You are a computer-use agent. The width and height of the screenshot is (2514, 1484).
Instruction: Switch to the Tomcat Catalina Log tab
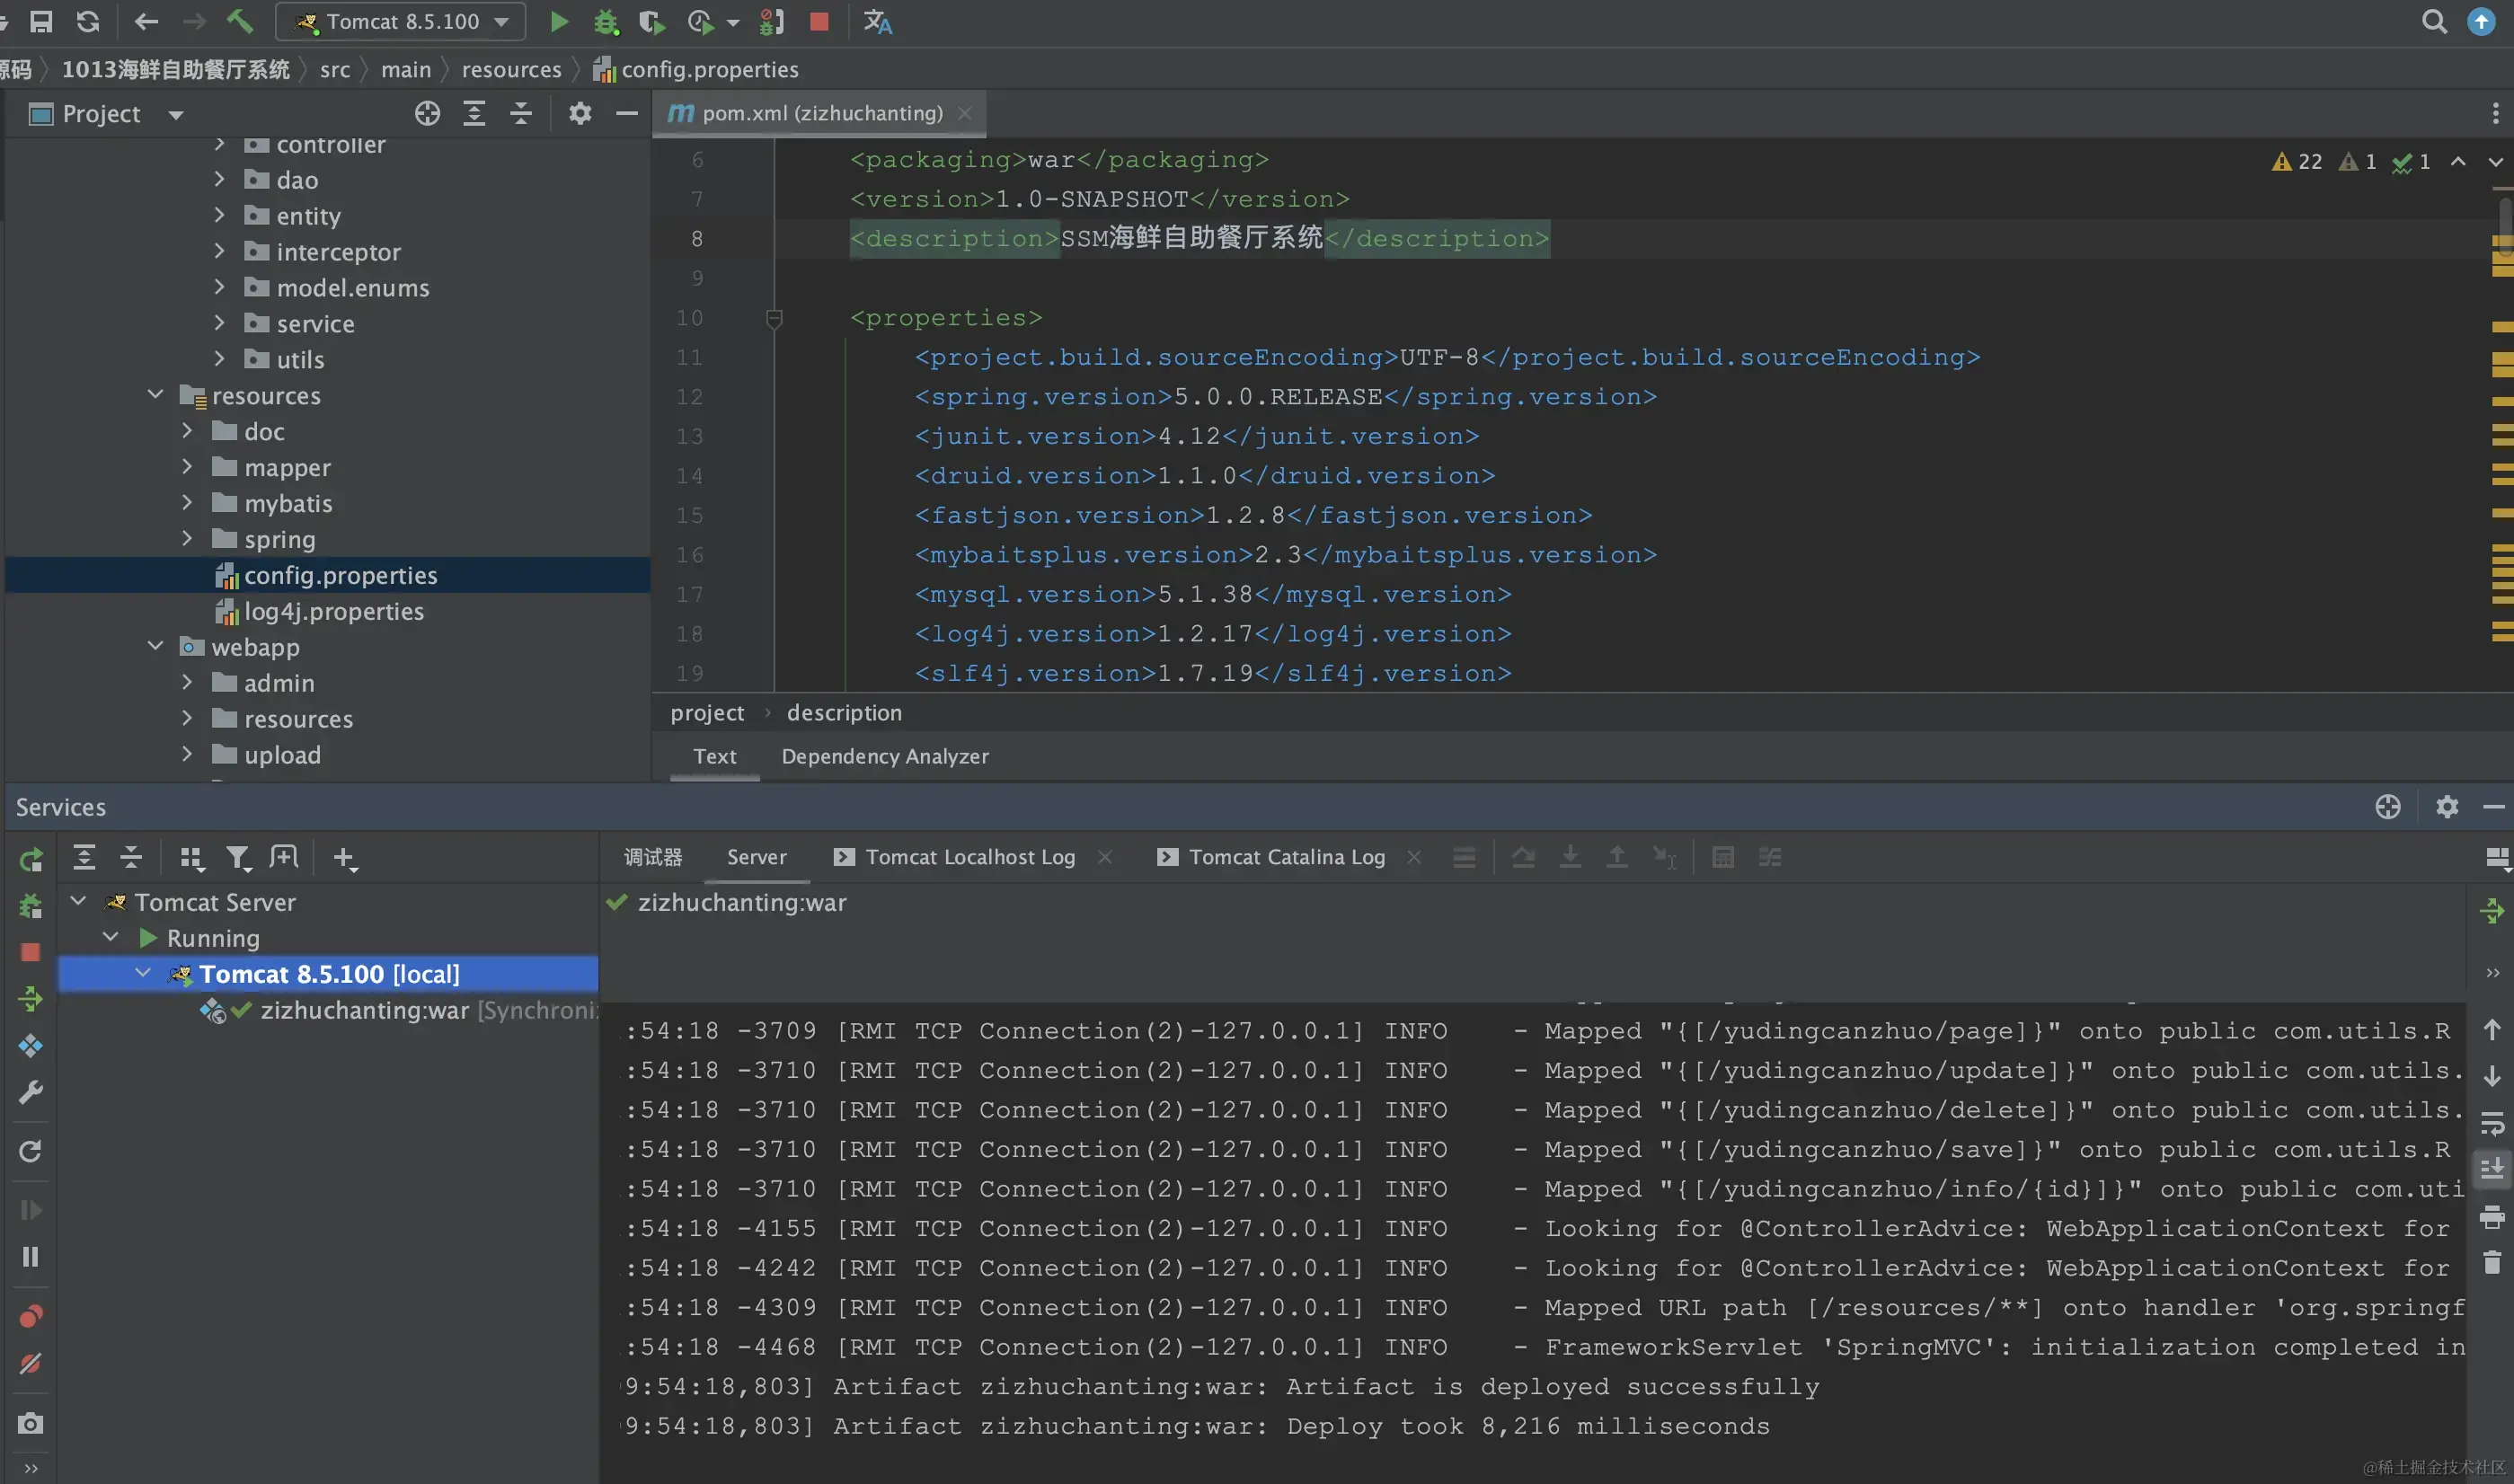(x=1286, y=857)
